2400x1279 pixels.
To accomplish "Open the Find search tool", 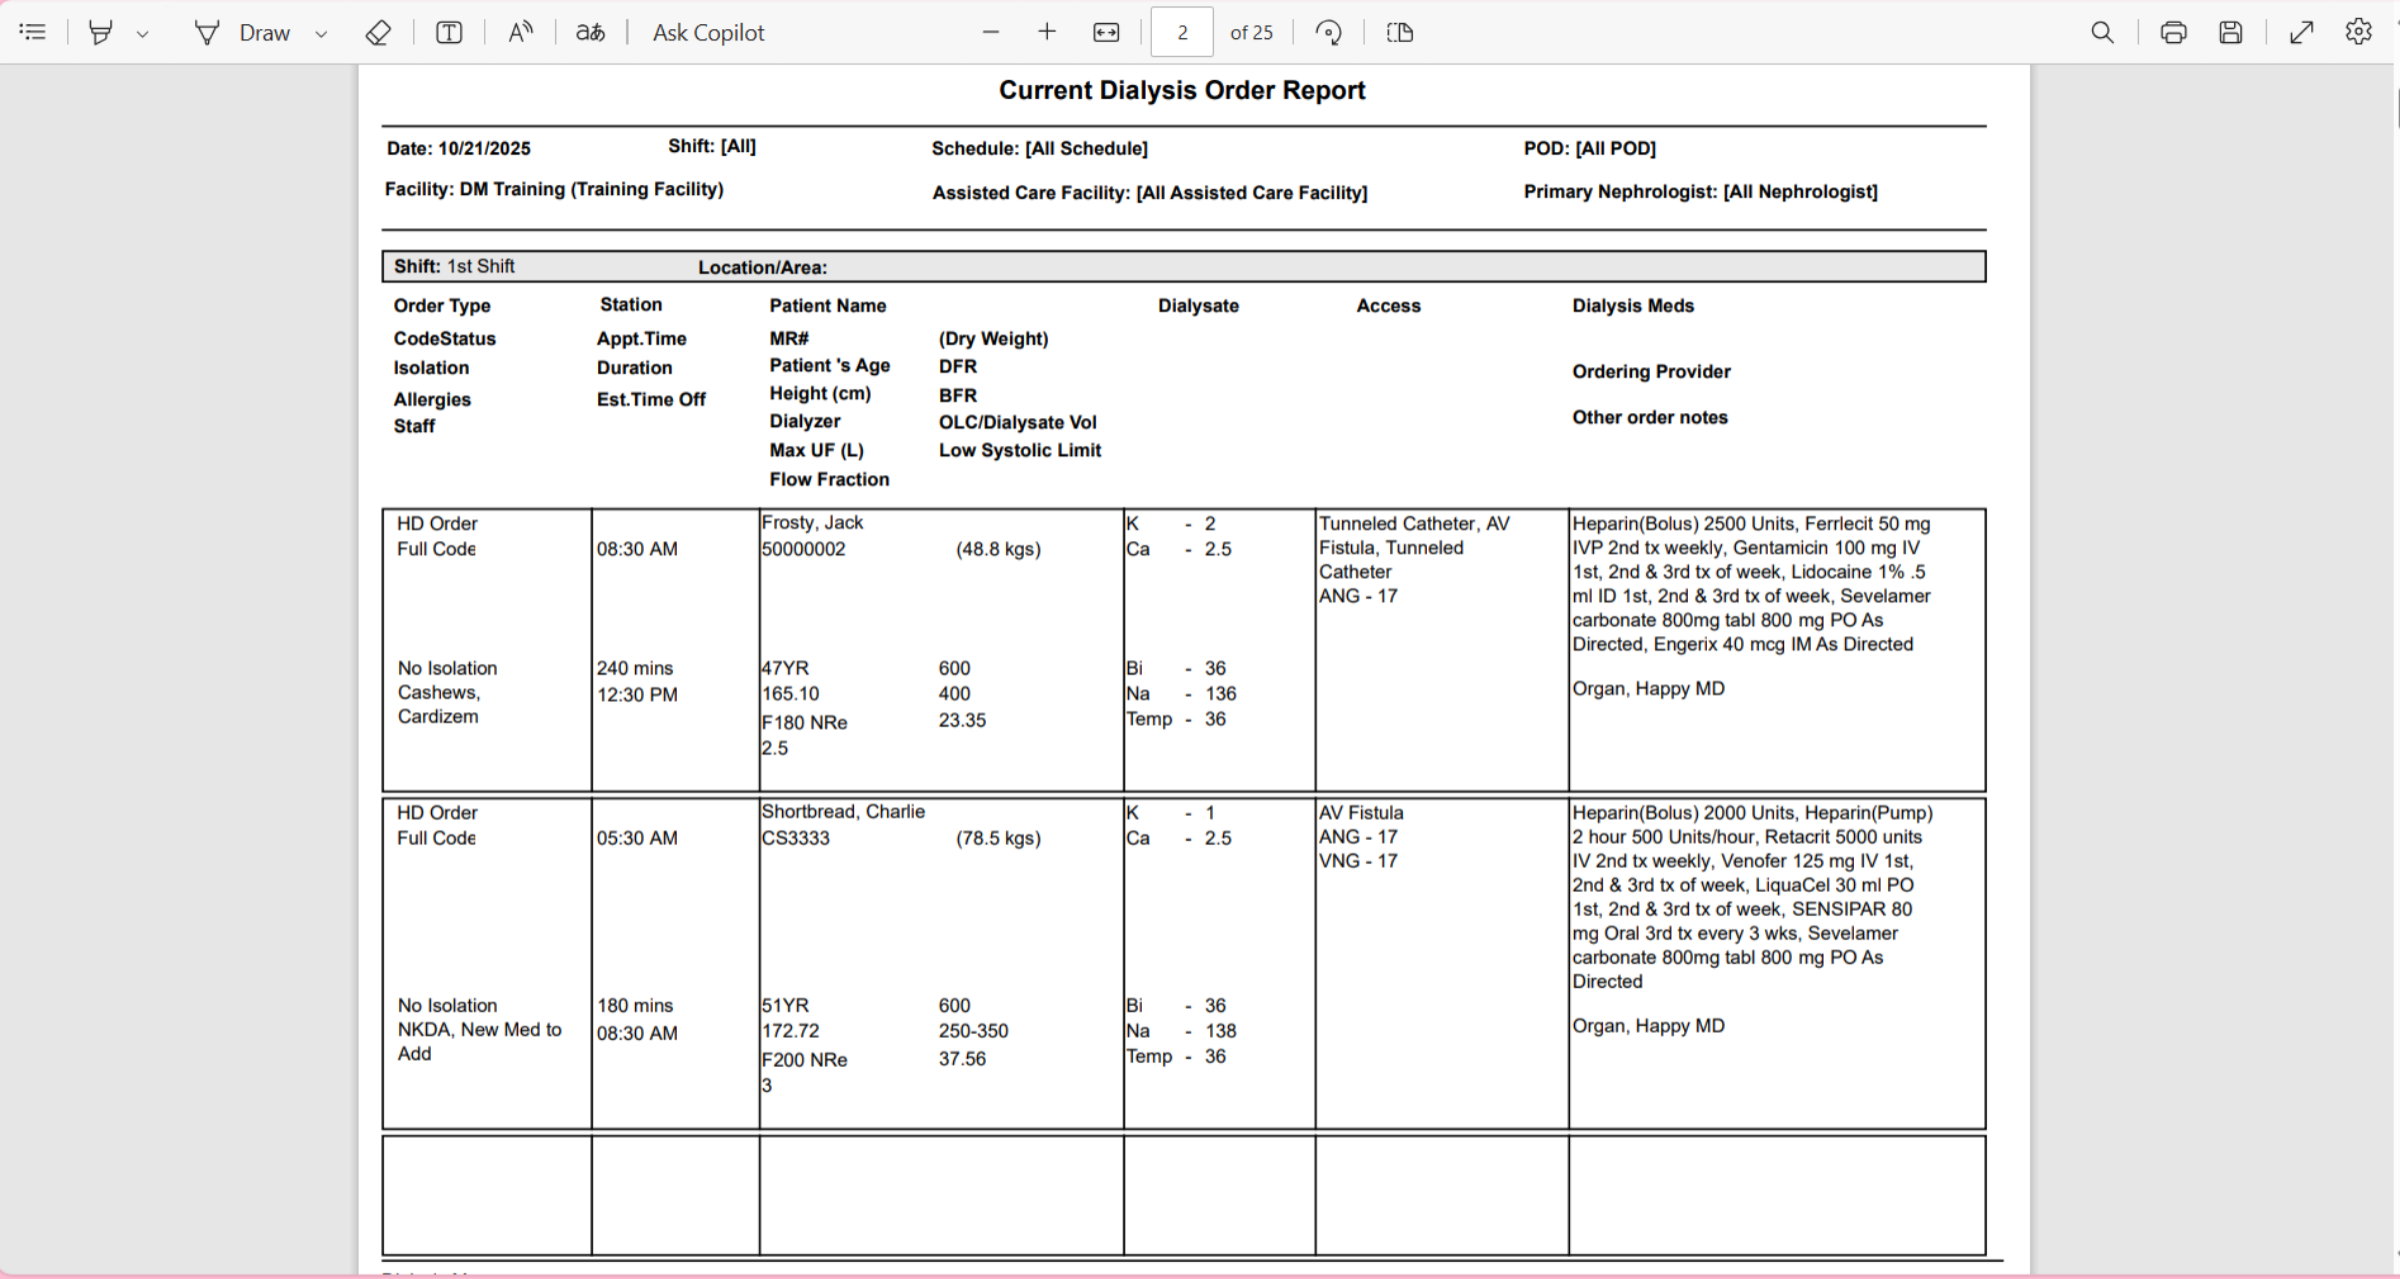I will pos(2102,32).
